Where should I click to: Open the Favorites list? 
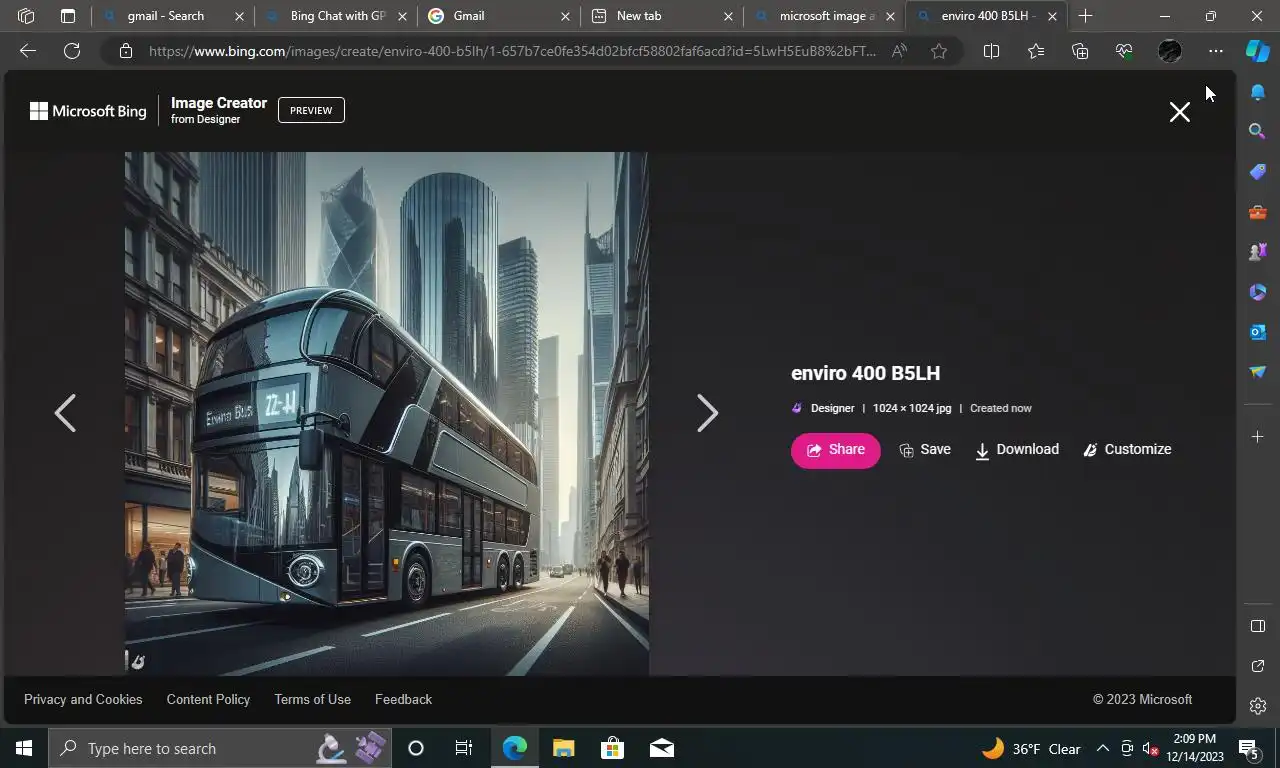click(x=1035, y=51)
